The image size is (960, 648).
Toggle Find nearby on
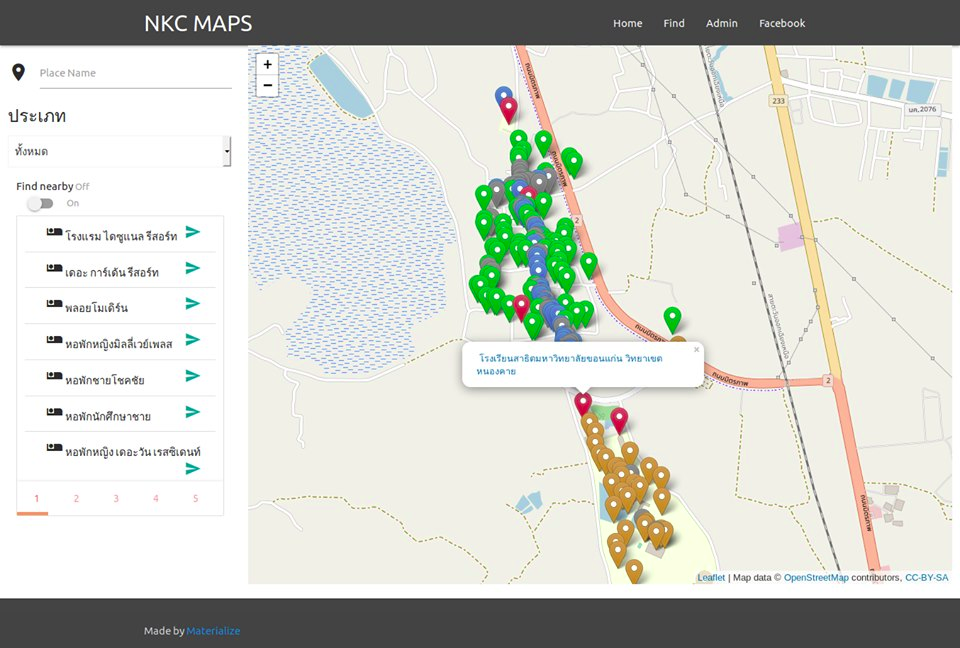[x=41, y=203]
